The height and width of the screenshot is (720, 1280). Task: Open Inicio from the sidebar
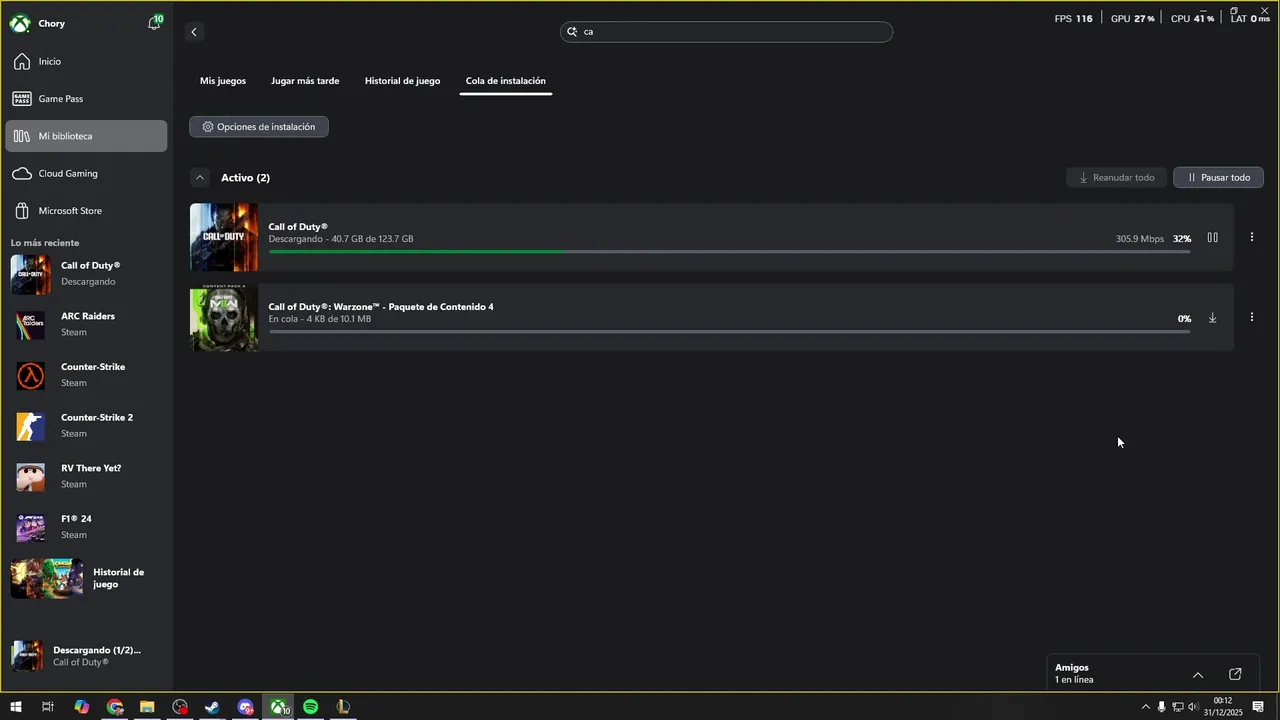coord(86,62)
